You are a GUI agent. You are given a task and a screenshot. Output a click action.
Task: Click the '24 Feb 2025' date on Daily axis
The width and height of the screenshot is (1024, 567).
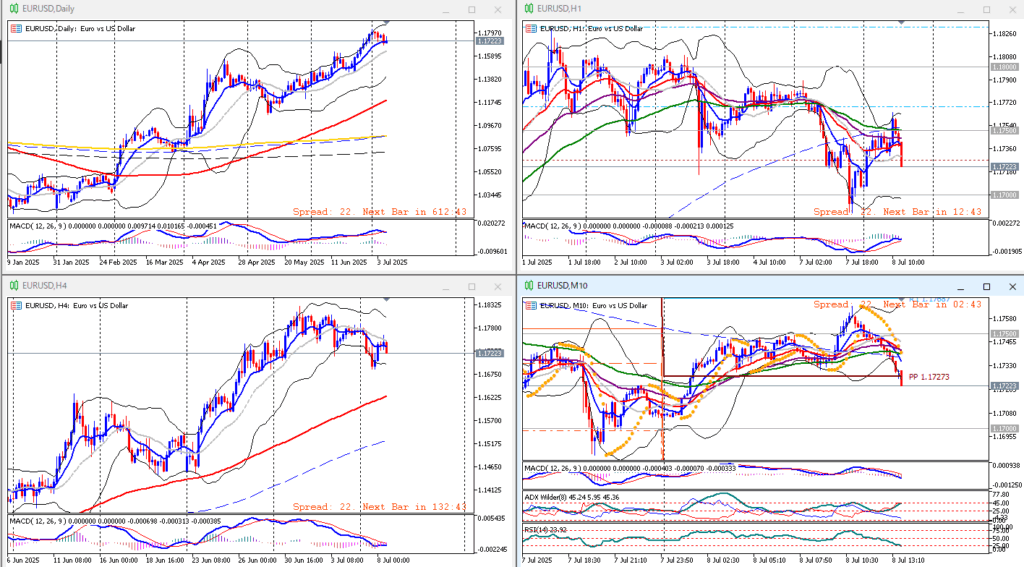(118, 263)
